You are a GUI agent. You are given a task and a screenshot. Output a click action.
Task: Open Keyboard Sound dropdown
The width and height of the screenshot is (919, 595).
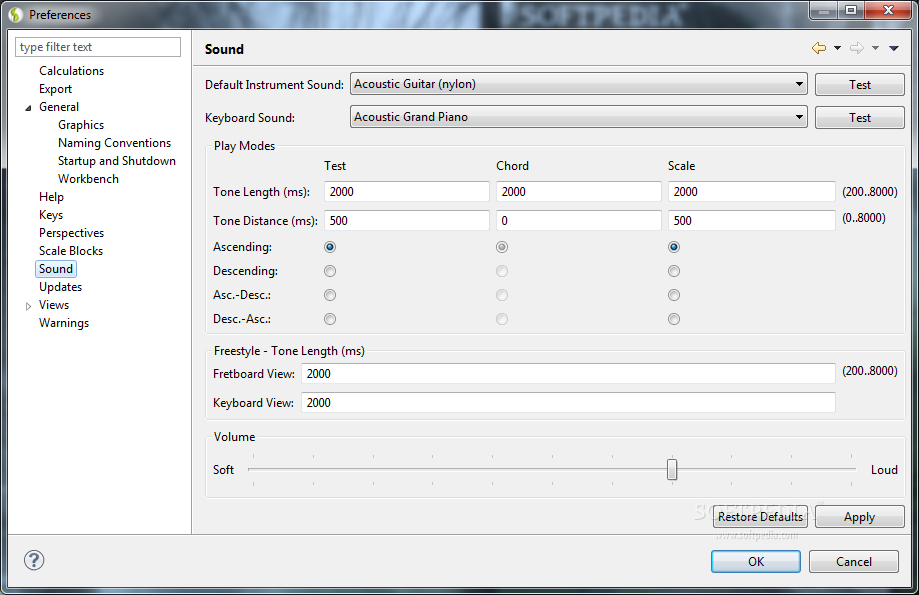coord(578,117)
